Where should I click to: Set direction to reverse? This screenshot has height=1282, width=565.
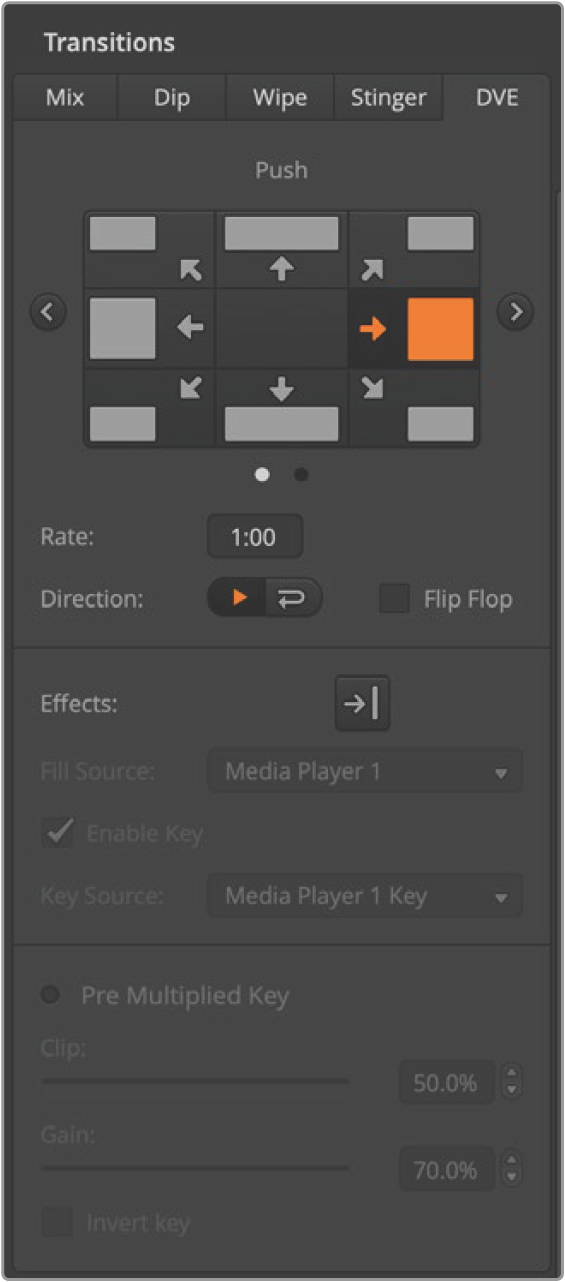point(292,598)
